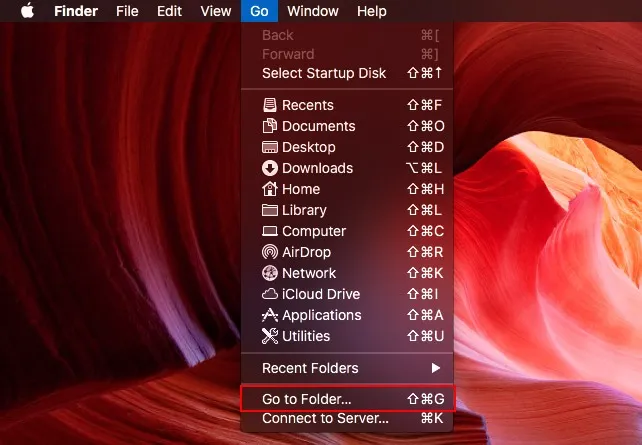Open the Help menu
The image size is (642, 445).
click(371, 11)
